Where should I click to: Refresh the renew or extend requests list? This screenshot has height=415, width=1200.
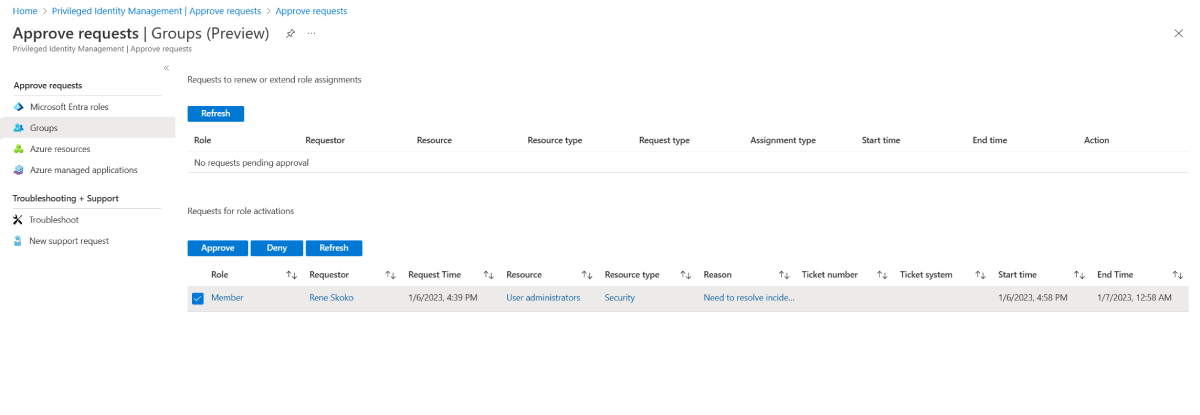[x=216, y=114]
